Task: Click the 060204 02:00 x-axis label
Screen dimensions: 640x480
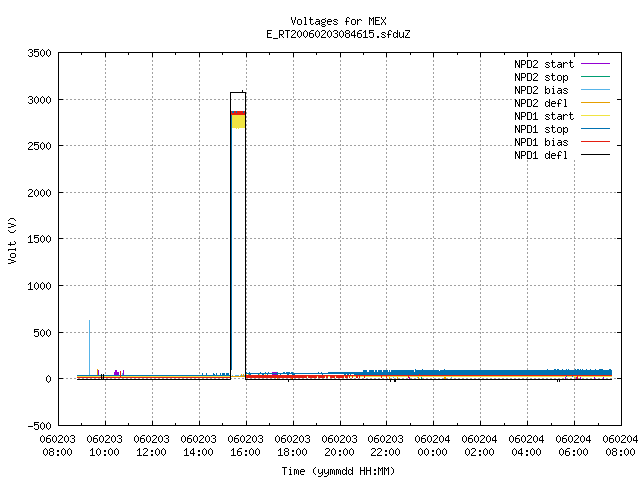Action: coord(479,446)
